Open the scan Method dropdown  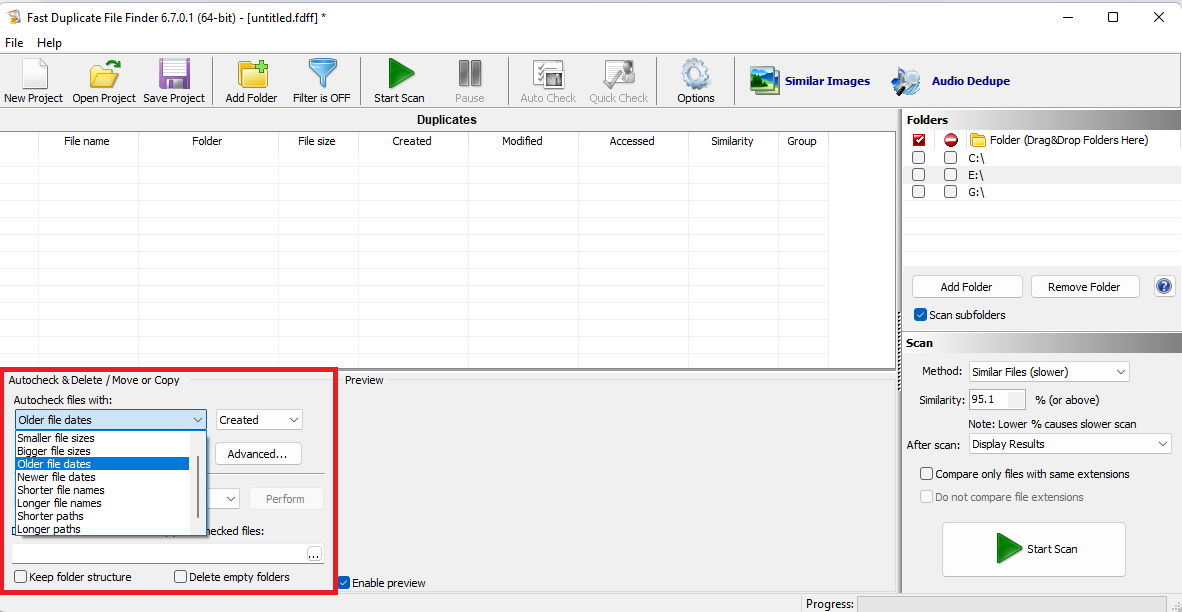[1049, 372]
